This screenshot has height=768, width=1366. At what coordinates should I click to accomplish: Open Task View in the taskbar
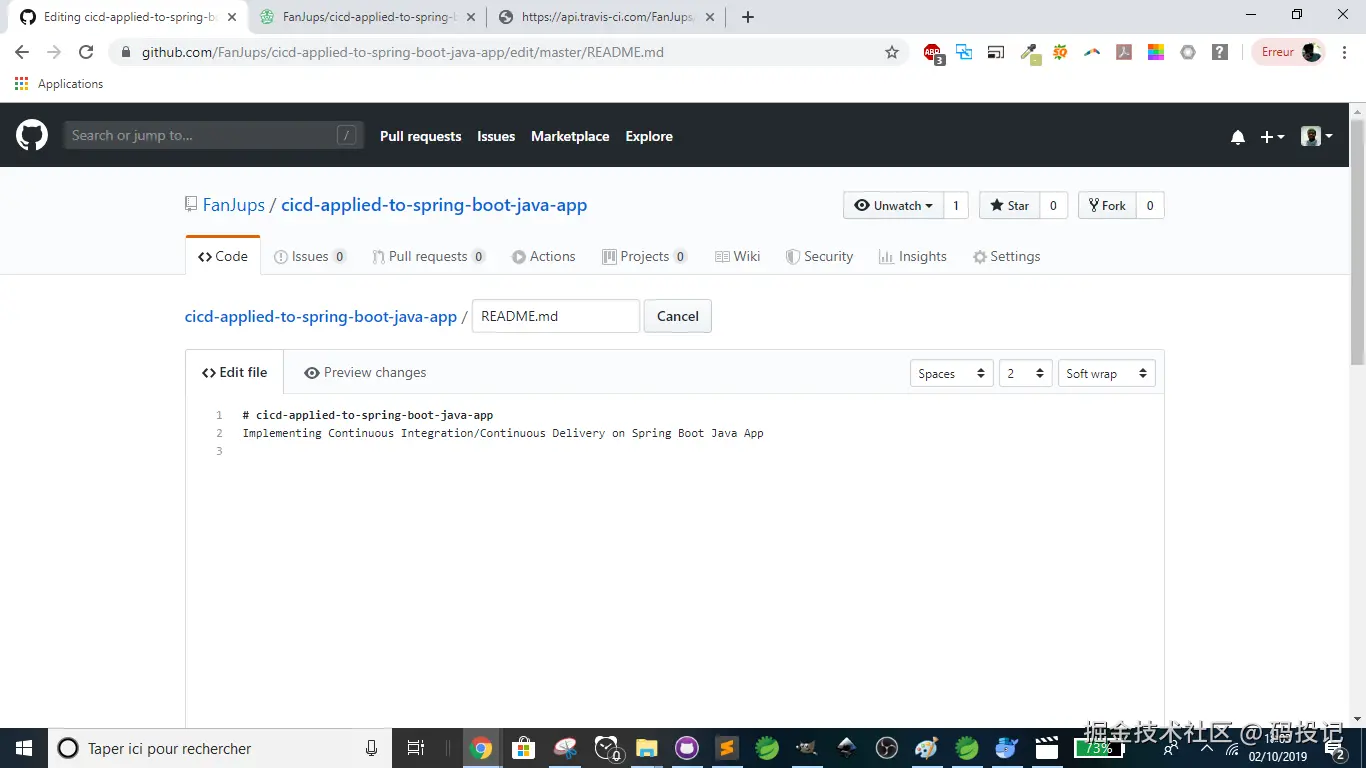(x=416, y=748)
